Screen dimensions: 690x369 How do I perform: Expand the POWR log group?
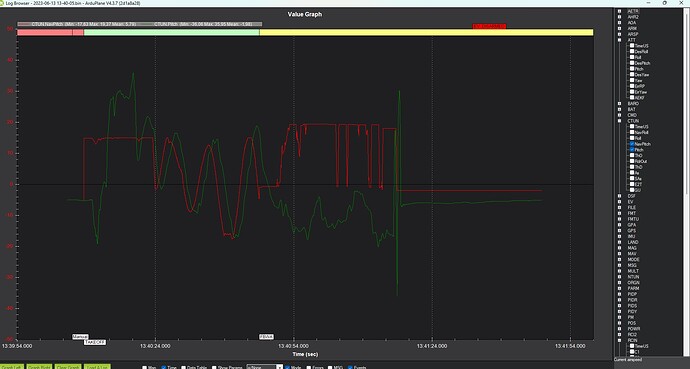point(620,329)
